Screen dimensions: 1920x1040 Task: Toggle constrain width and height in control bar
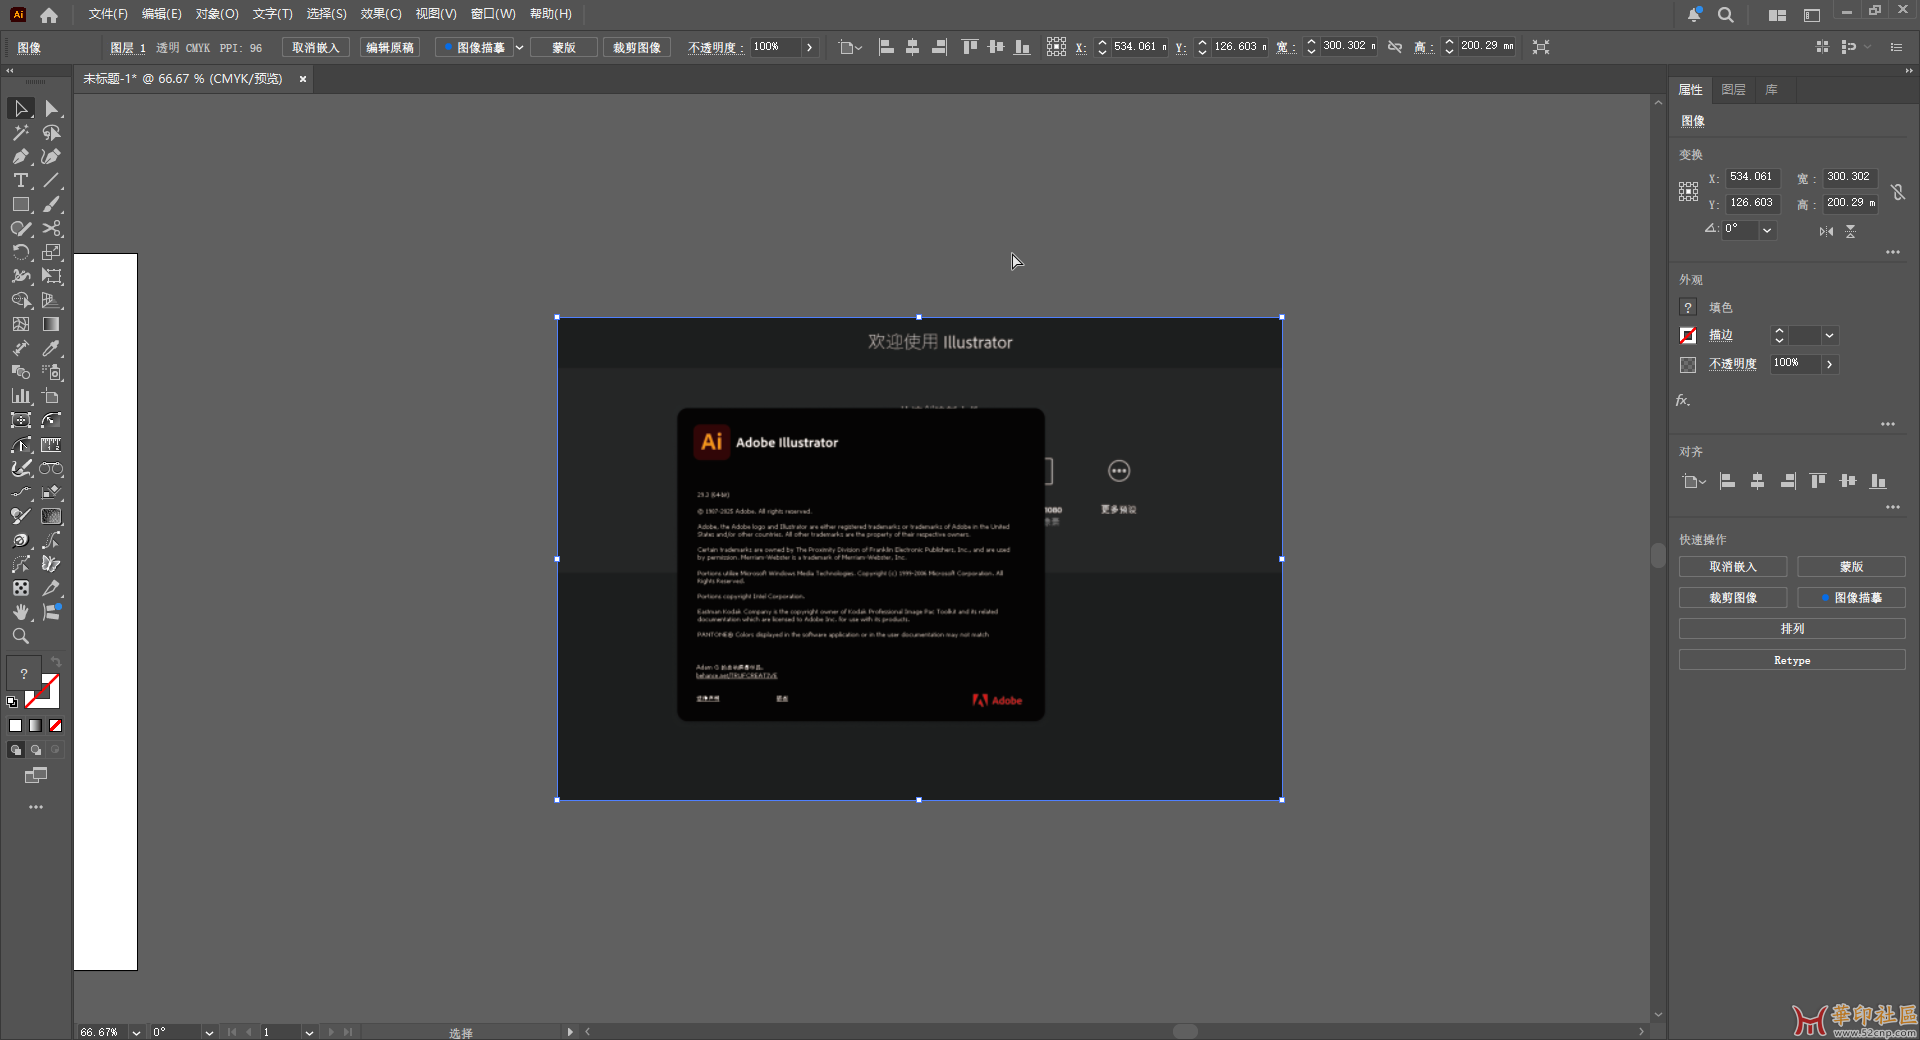(1395, 47)
